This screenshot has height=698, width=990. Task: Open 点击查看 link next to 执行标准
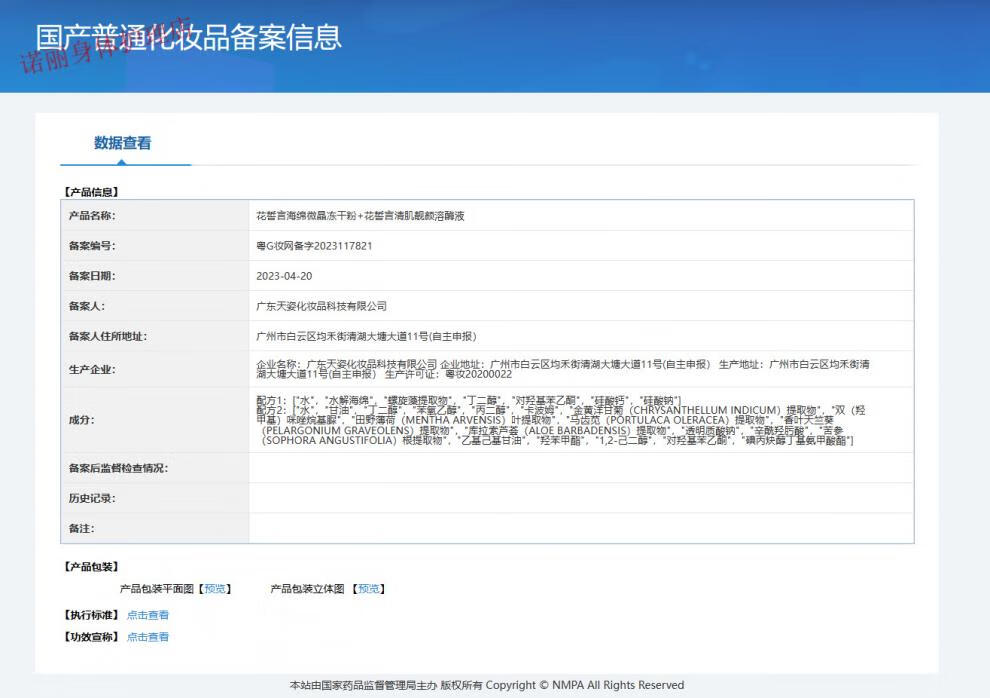click(148, 615)
